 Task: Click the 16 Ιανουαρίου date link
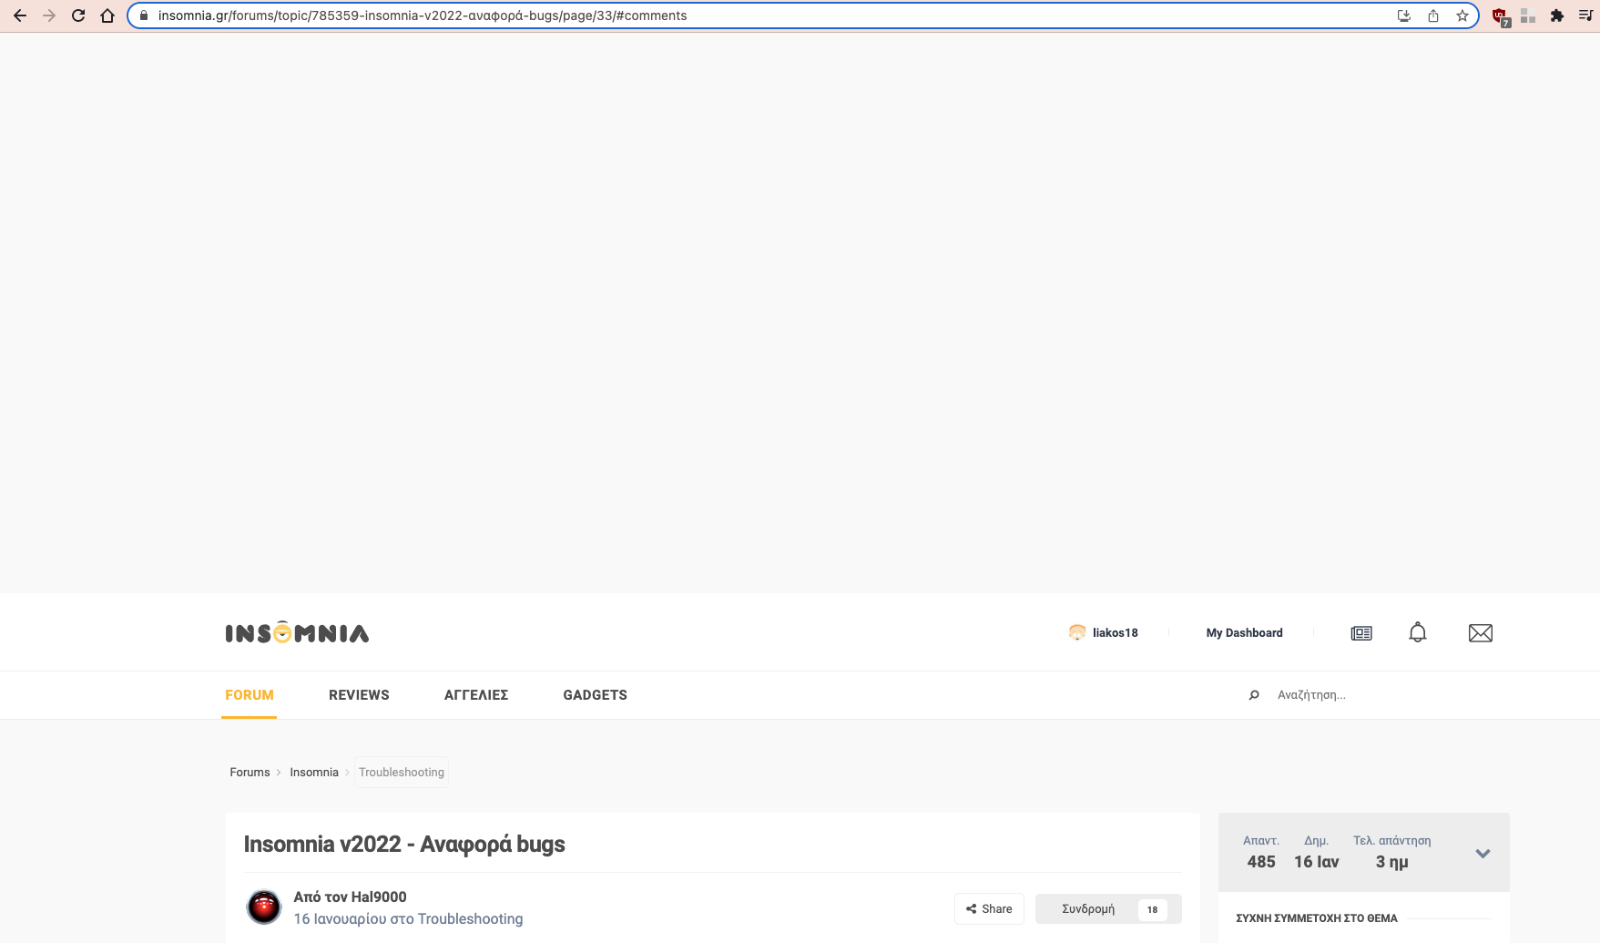[340, 919]
